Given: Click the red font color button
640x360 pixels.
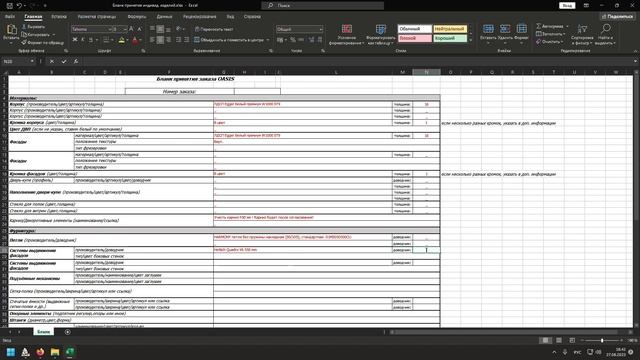Looking at the screenshot, I should point(136,40).
